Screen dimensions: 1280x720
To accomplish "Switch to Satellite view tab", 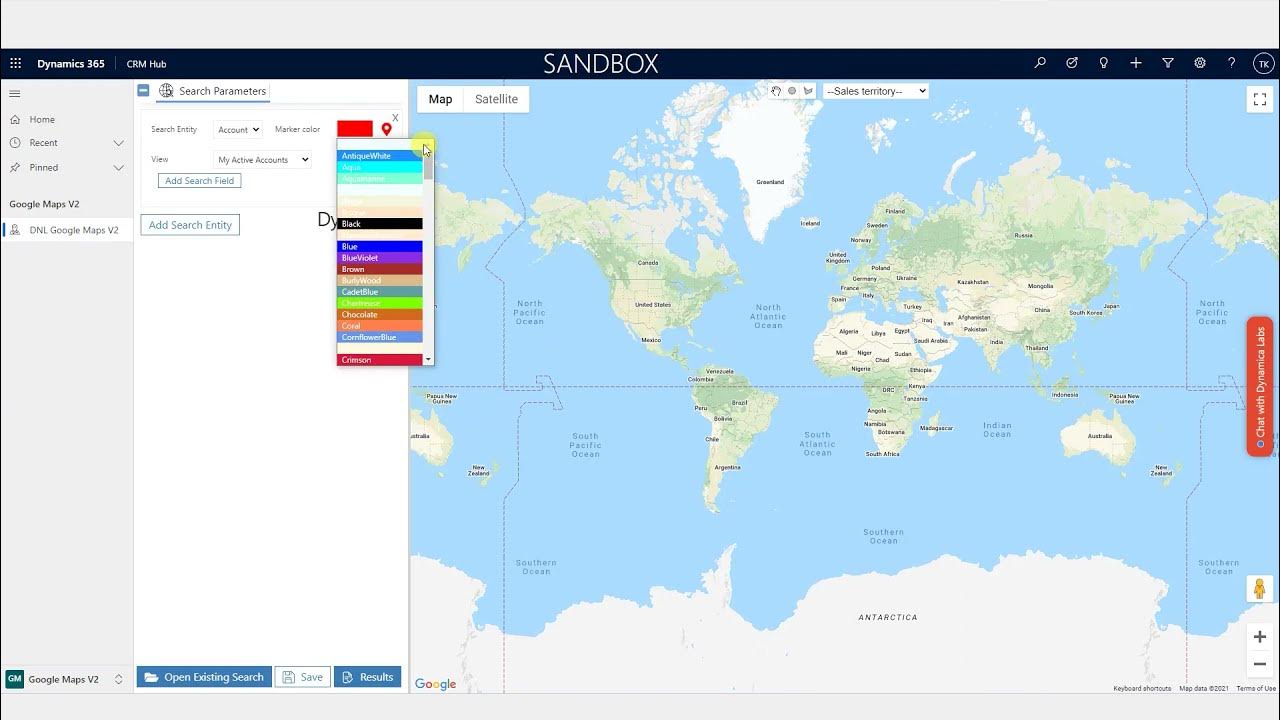I will click(496, 99).
